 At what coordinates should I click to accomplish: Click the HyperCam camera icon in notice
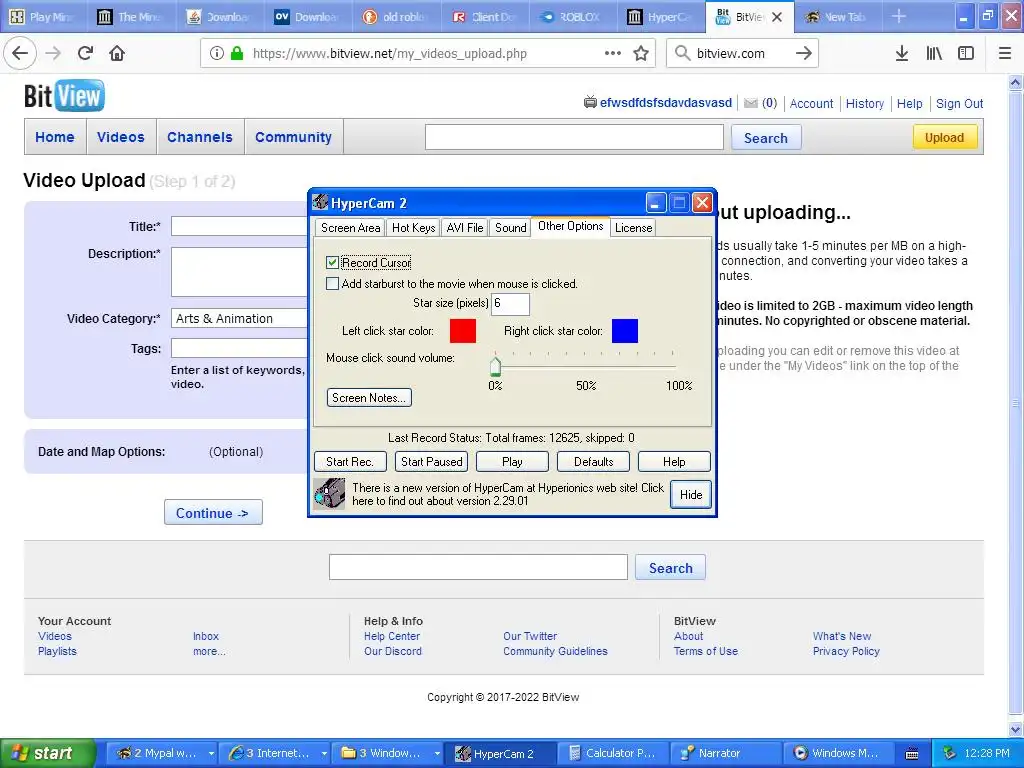[x=330, y=494]
